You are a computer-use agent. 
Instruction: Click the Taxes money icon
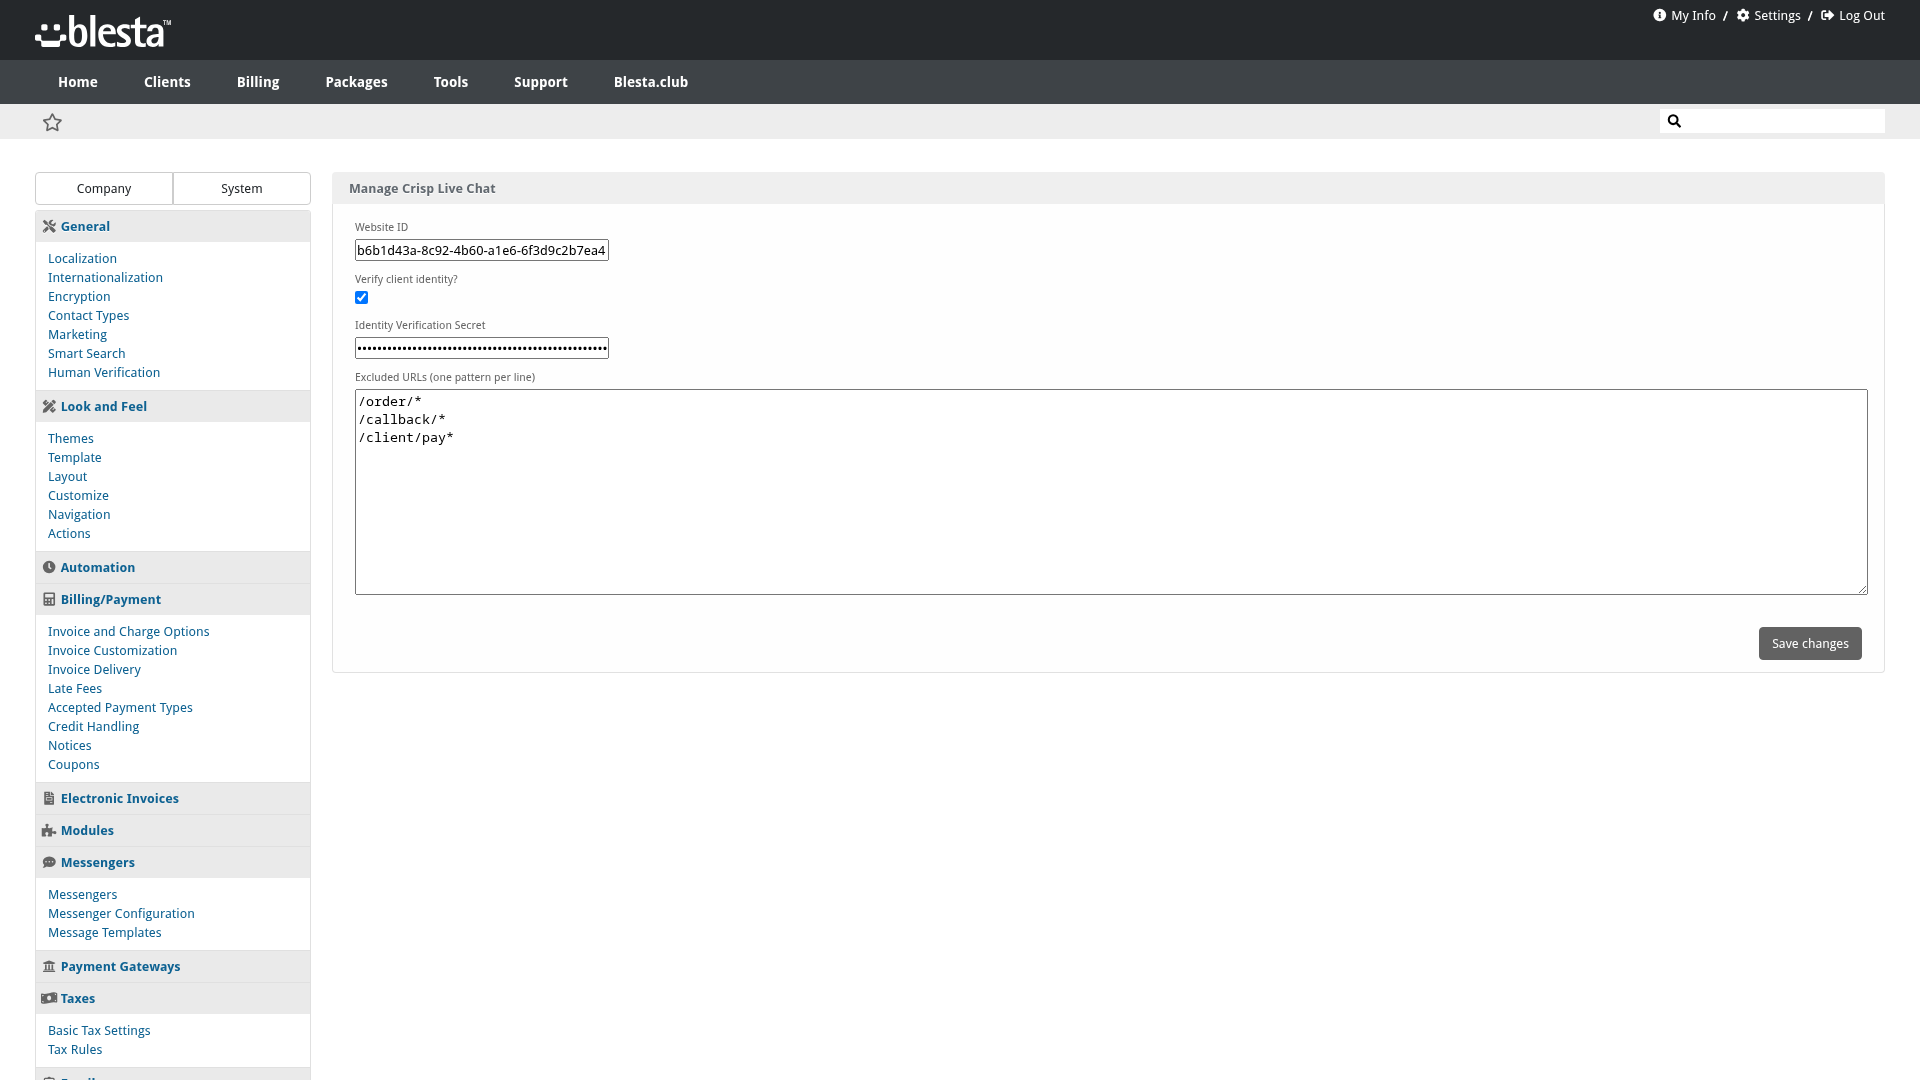(x=49, y=999)
